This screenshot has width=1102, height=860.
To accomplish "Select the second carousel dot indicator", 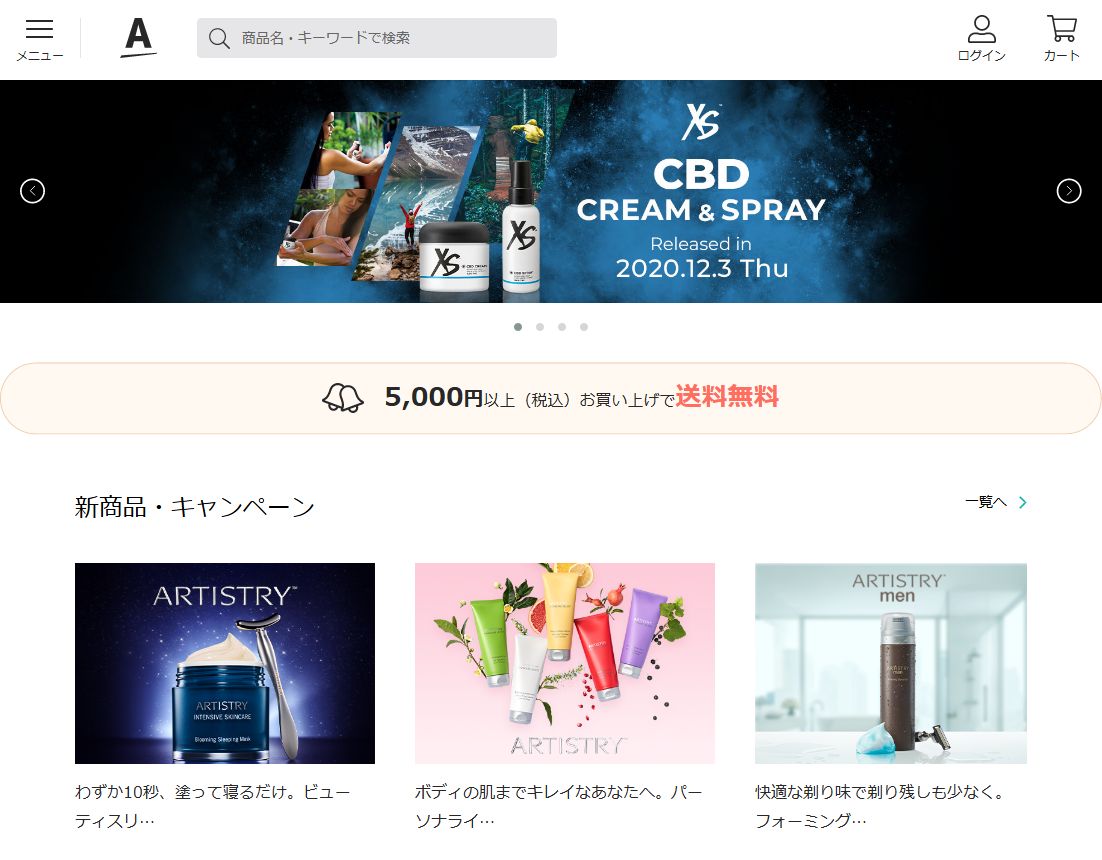I will click(x=540, y=327).
